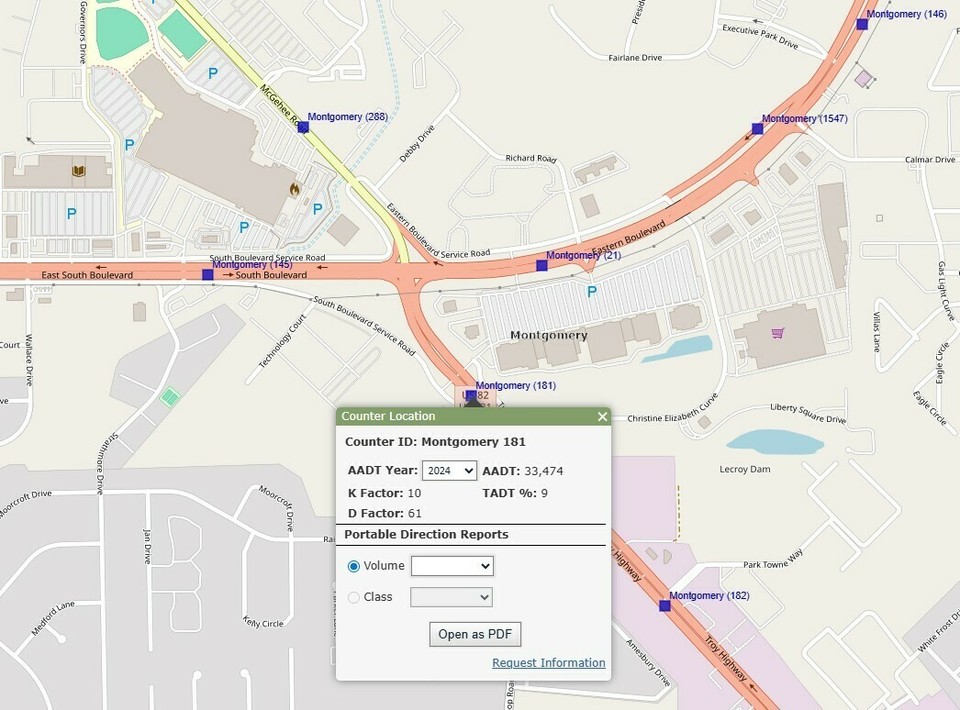Click the library book map icon
This screenshot has width=960, height=710.
coord(77,172)
